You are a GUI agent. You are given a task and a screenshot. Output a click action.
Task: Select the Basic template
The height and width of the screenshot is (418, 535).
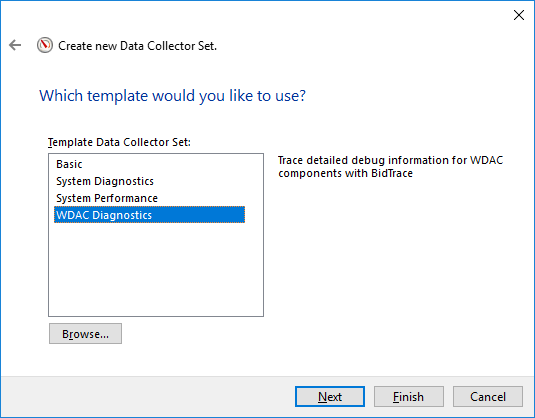[x=149, y=164]
